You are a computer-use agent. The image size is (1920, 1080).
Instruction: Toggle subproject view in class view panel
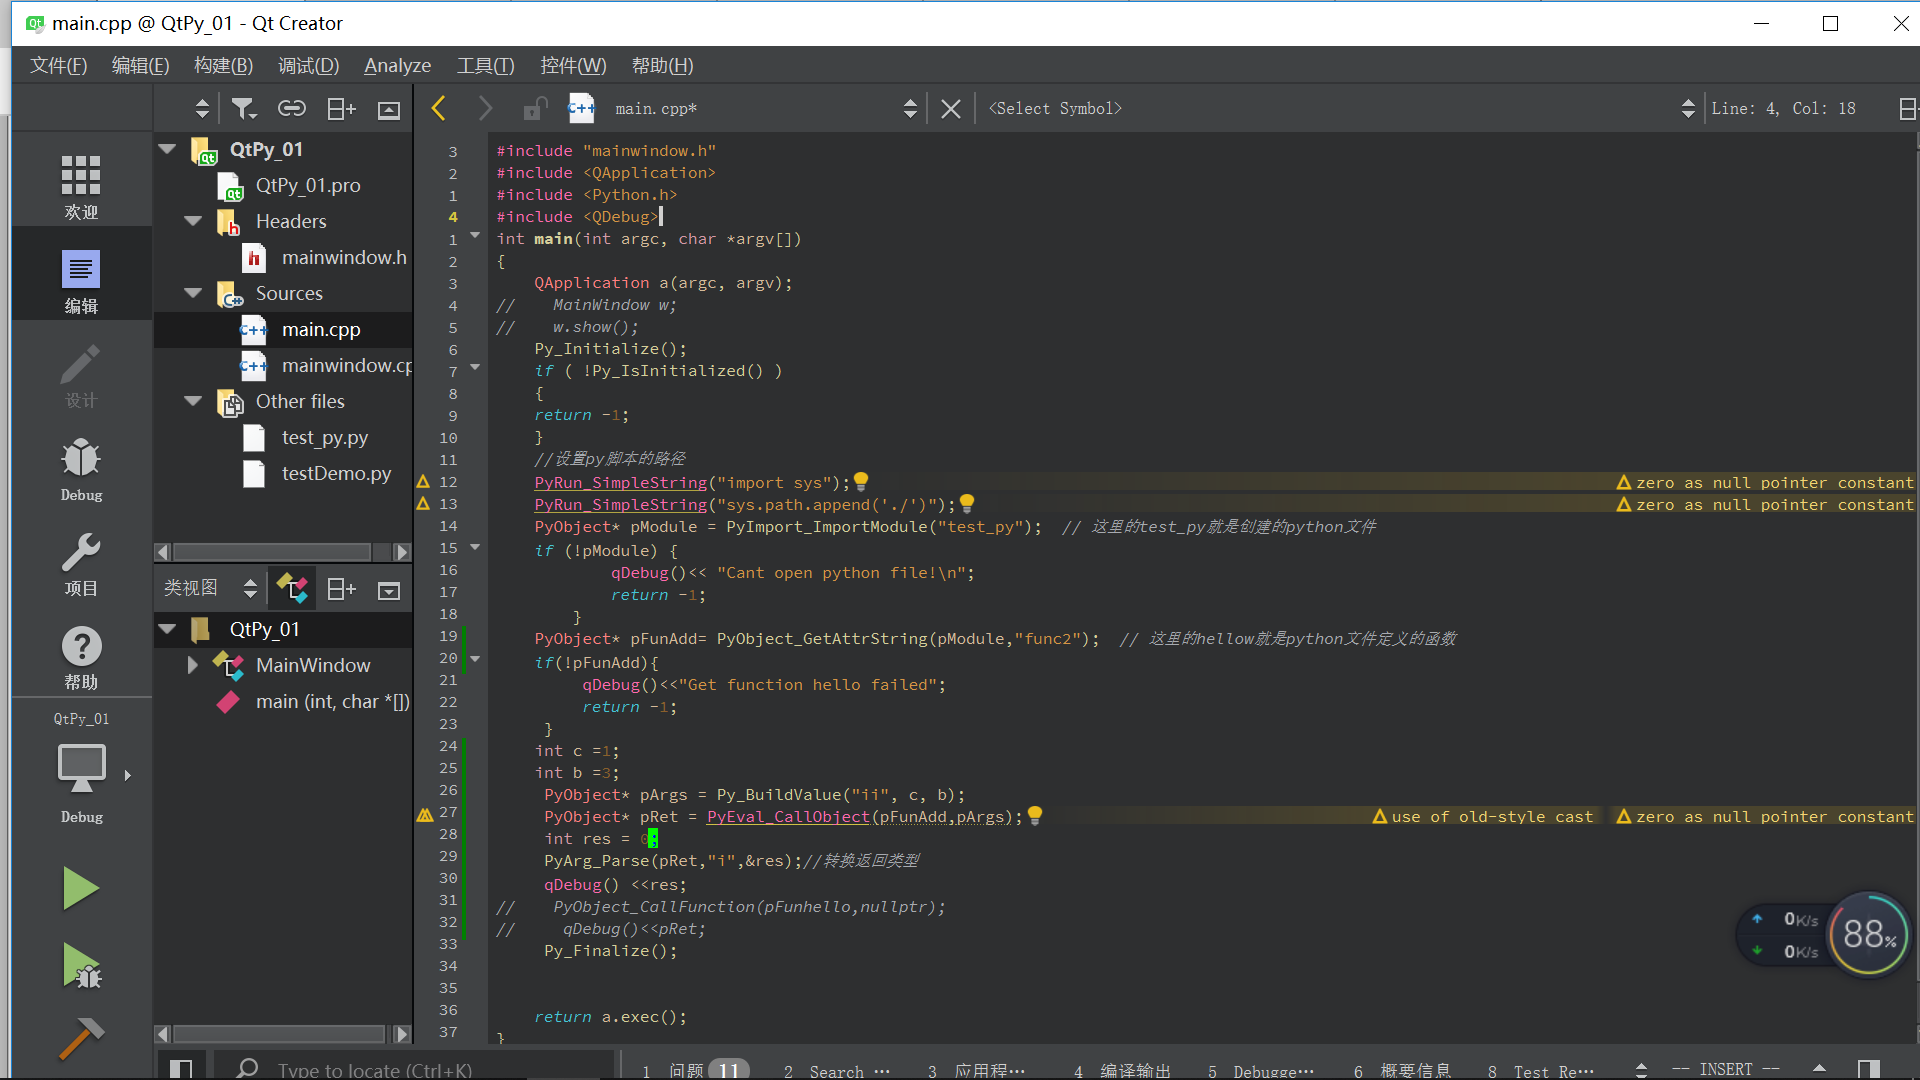coord(292,589)
